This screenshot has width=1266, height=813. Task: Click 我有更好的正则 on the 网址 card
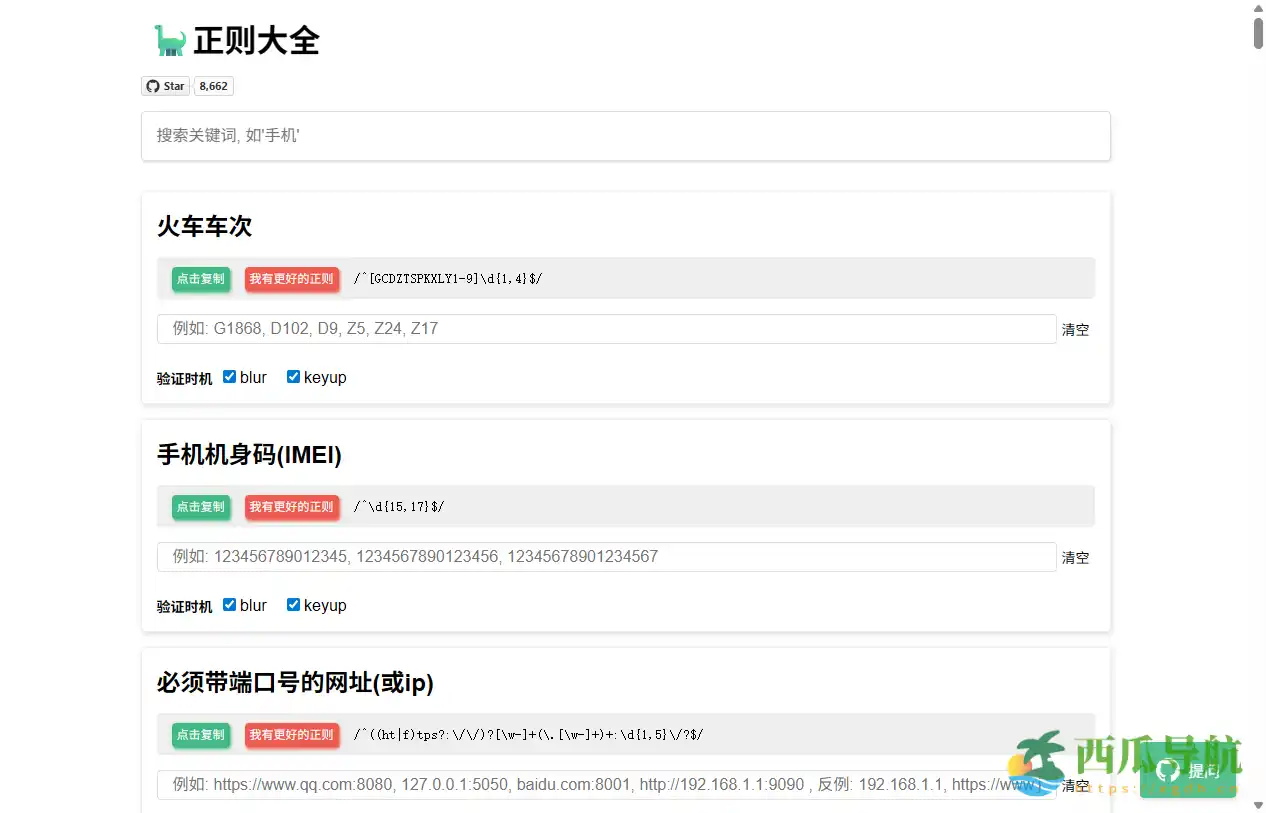[x=291, y=734]
